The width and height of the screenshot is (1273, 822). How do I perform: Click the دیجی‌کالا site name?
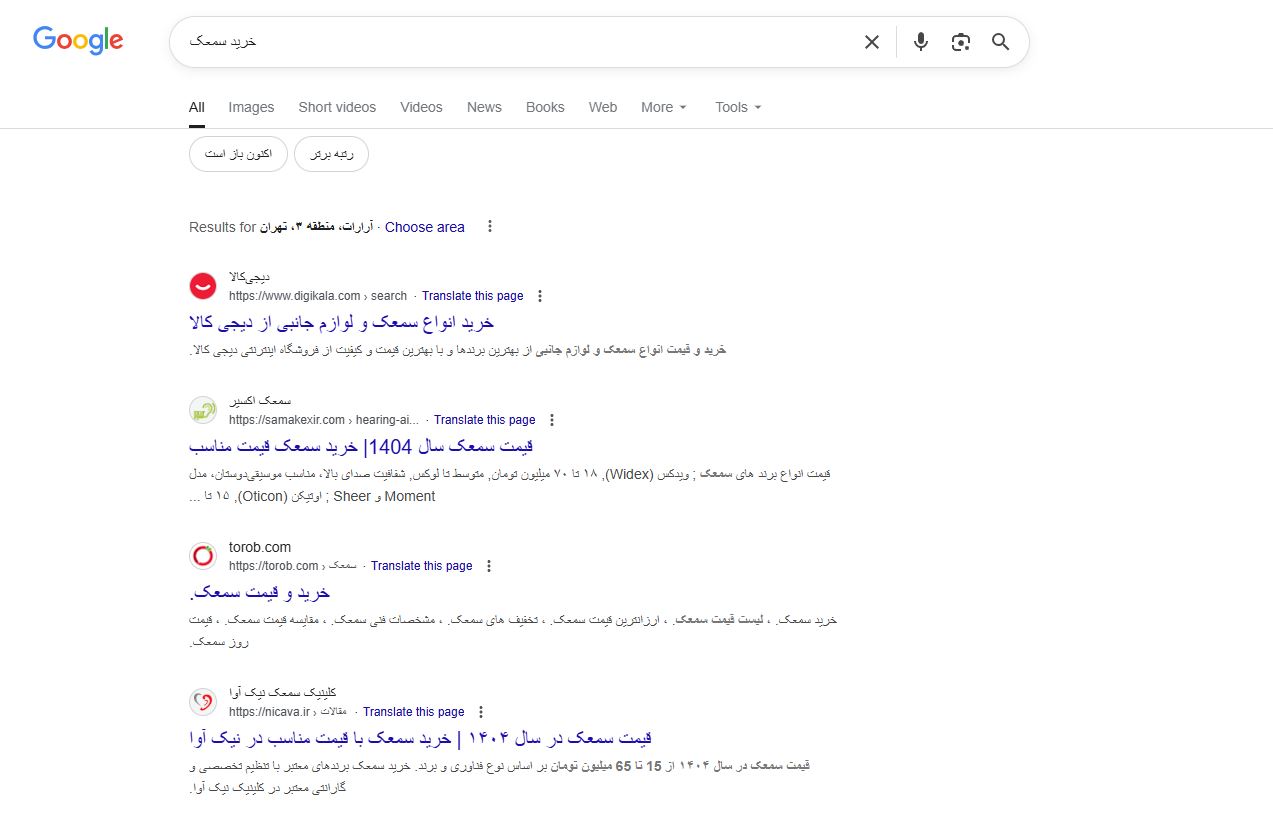click(x=249, y=277)
